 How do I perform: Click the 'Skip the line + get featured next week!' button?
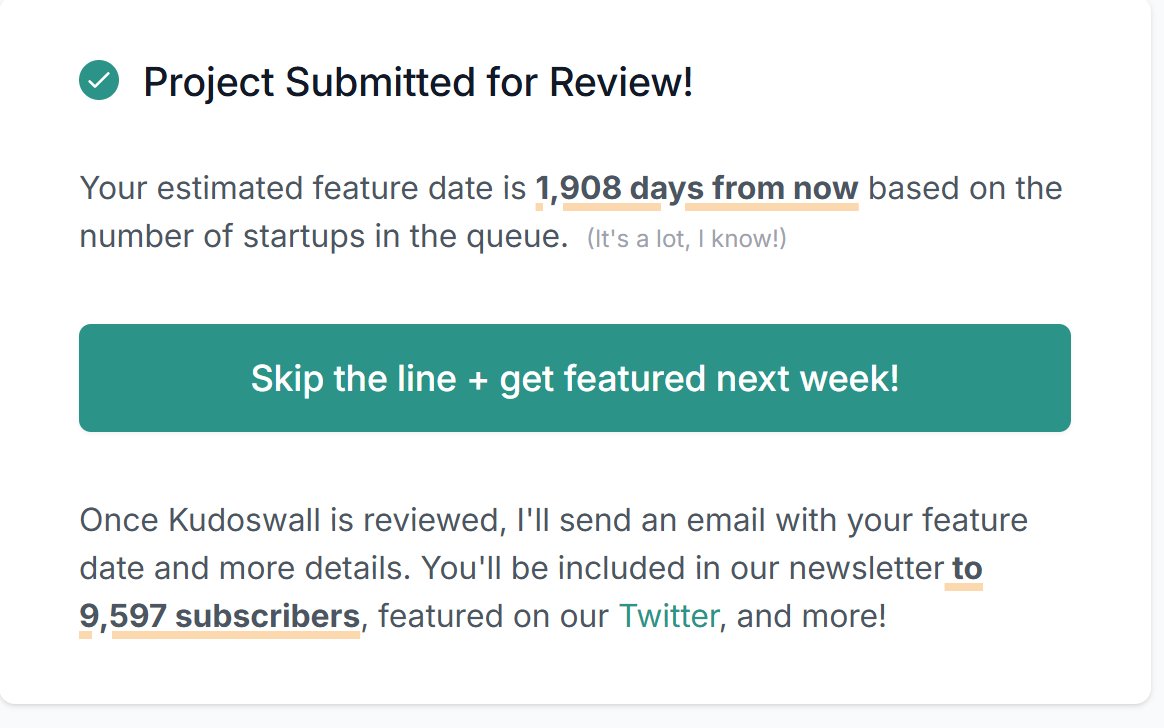575,378
